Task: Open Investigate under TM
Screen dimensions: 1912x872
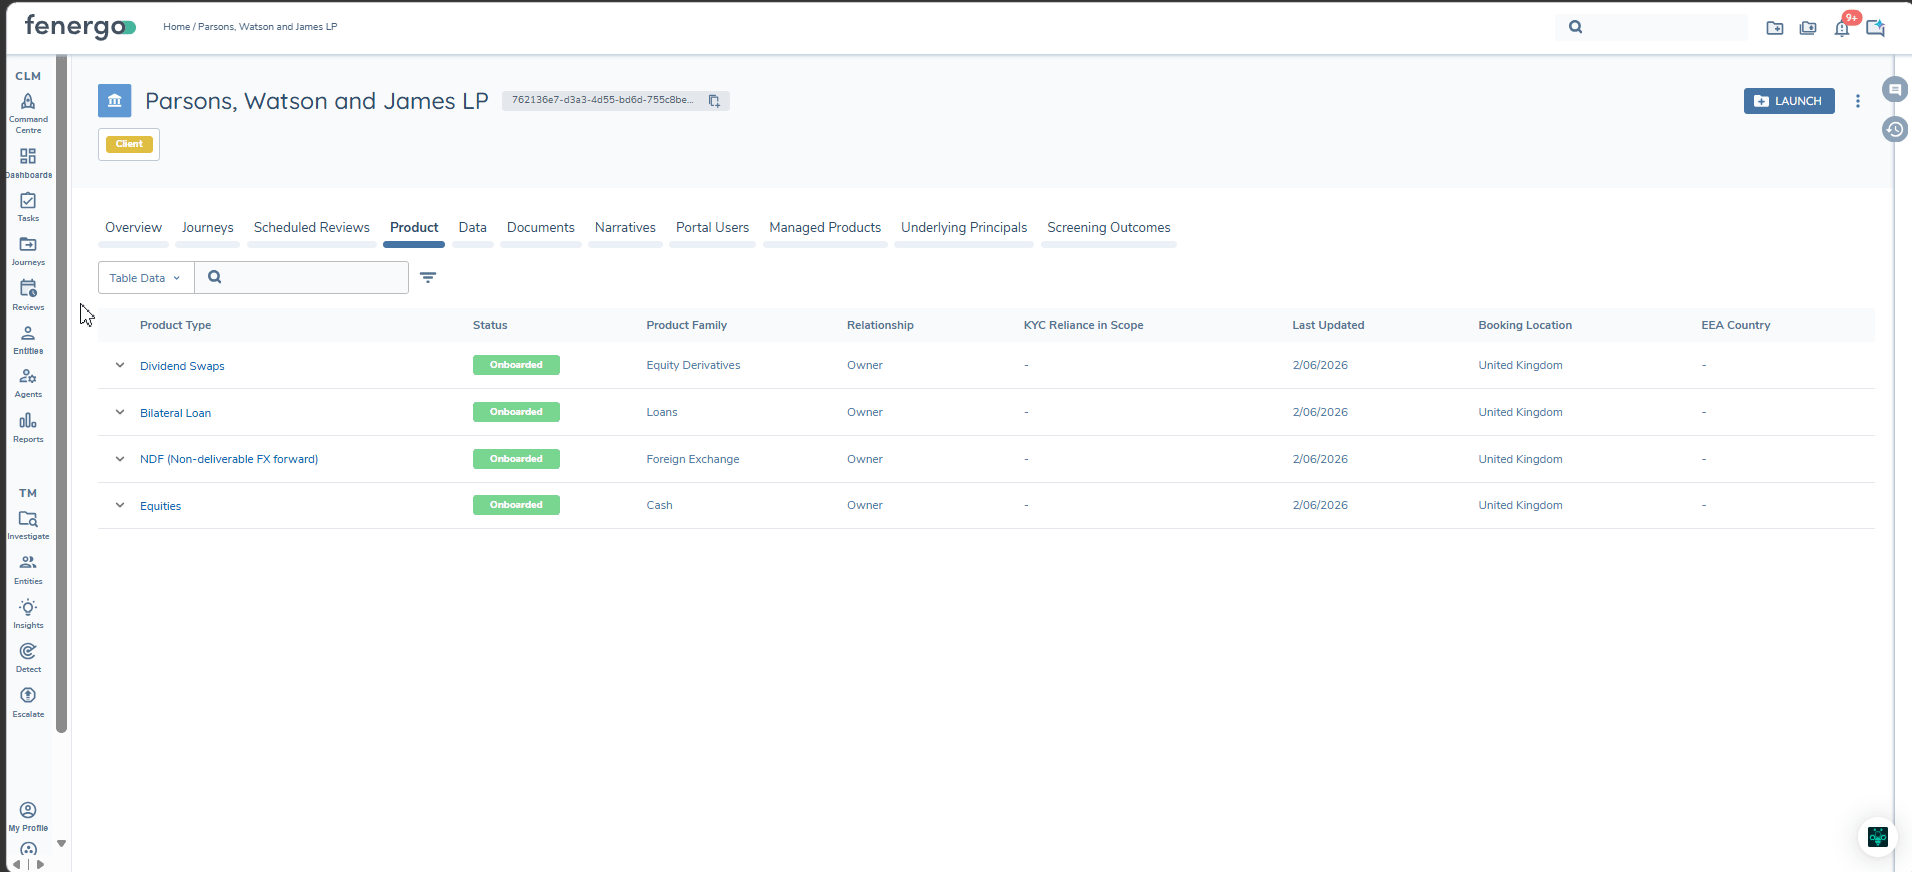Action: 28,525
